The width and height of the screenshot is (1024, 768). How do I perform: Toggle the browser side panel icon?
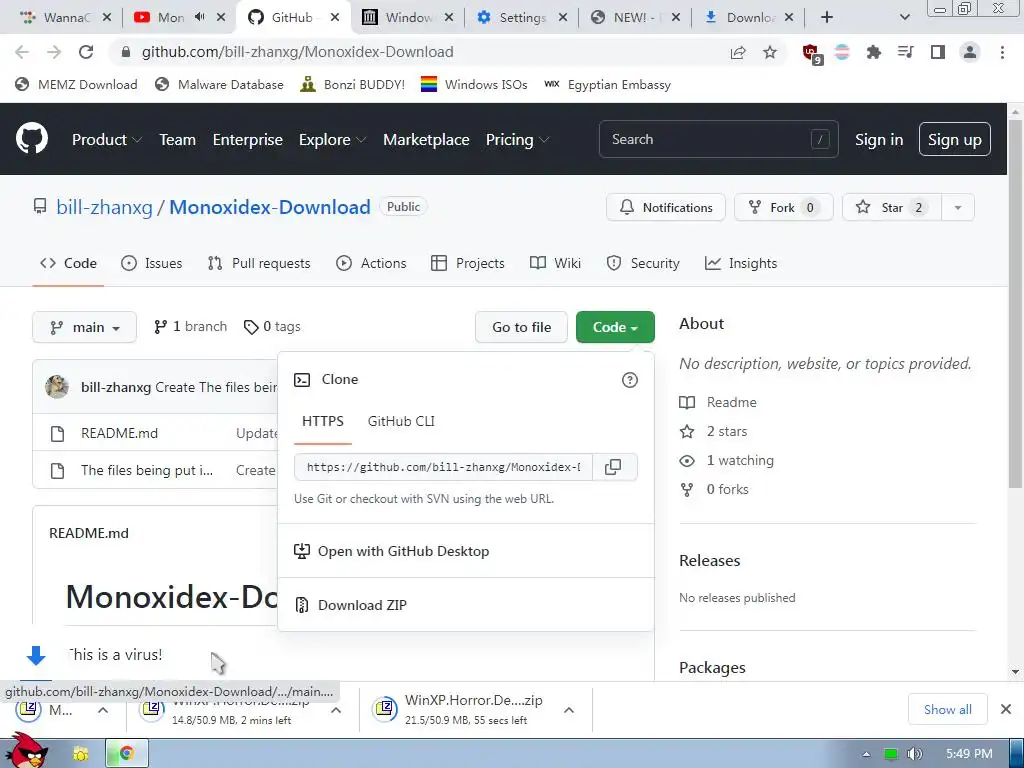click(x=938, y=52)
